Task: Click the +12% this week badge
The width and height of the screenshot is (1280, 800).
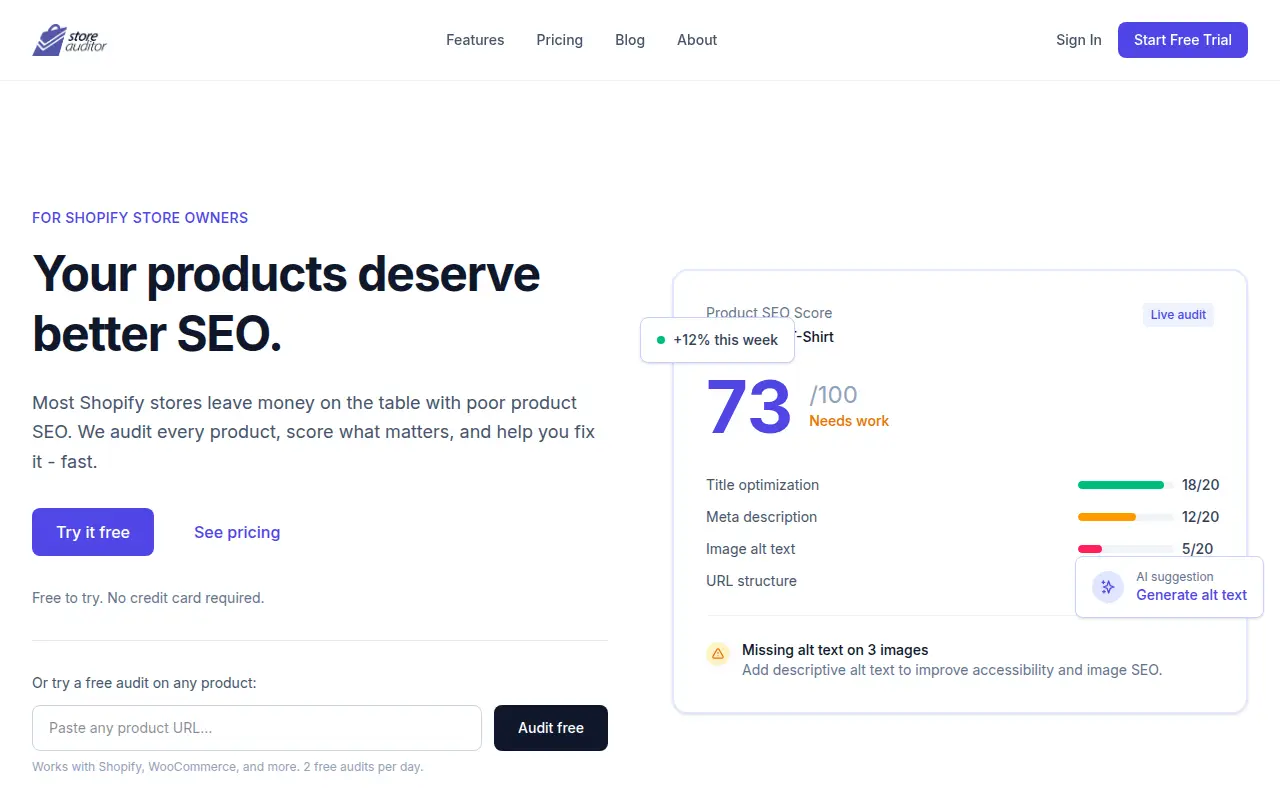Action: 717,340
